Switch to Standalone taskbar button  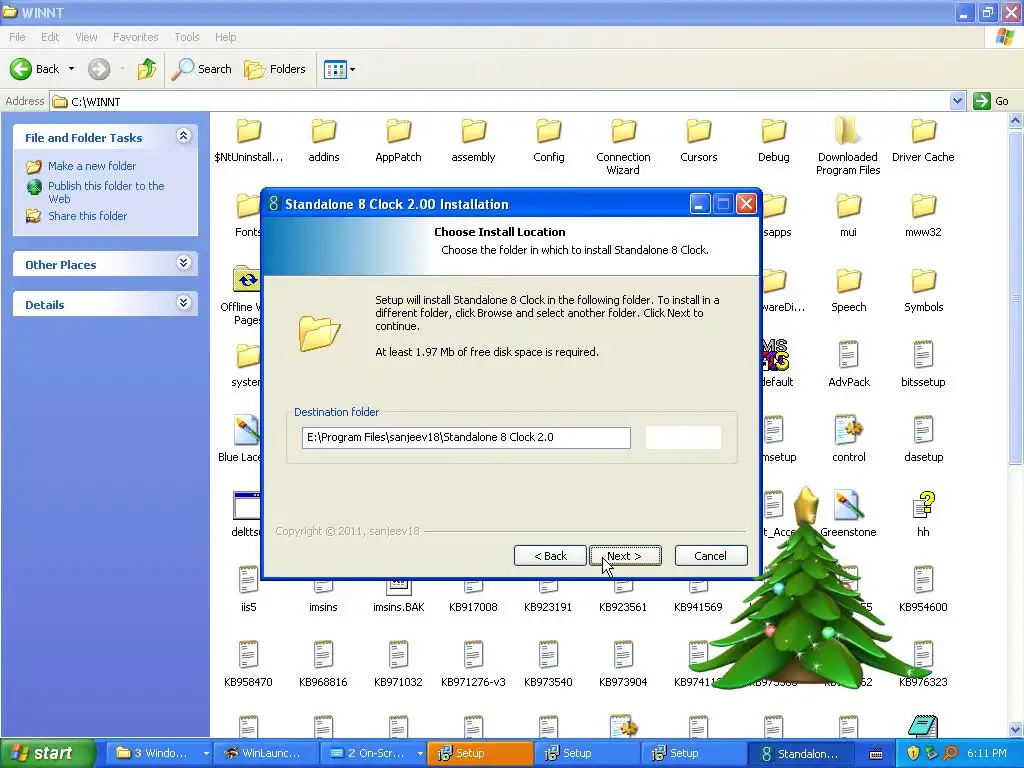(x=801, y=753)
